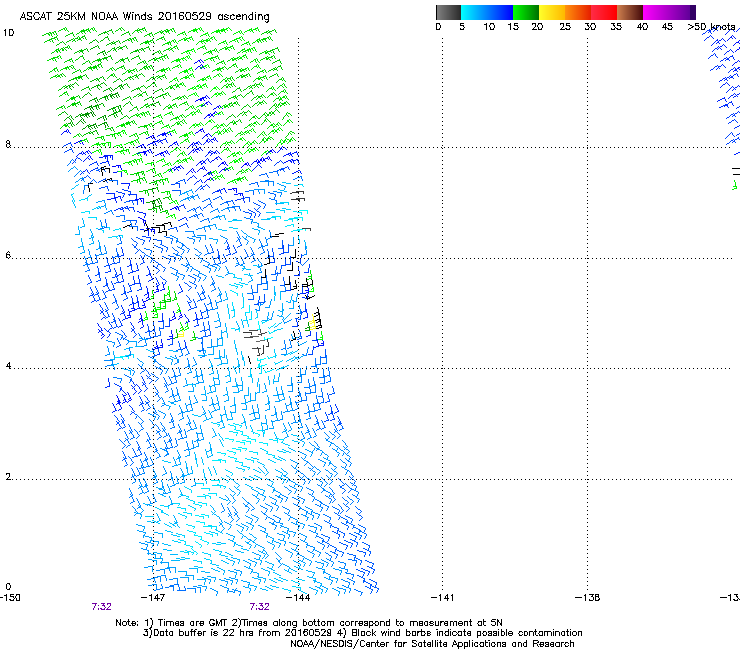The image size is (740, 650).
Task: Click the 'NOAA/NESDIS/Center for Satellite Applications and Research' credit
Action: 432,644
